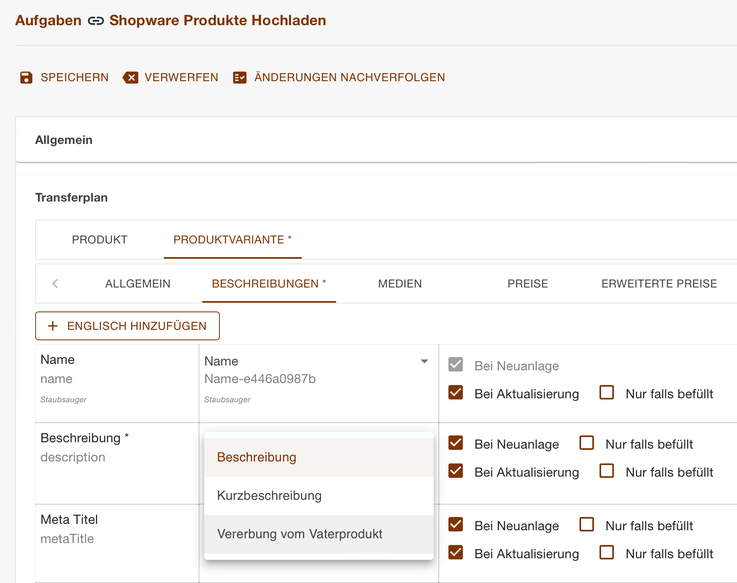Uncheck Bei Neuanlage in Meta Titel row
This screenshot has width=737, height=583.
455,525
